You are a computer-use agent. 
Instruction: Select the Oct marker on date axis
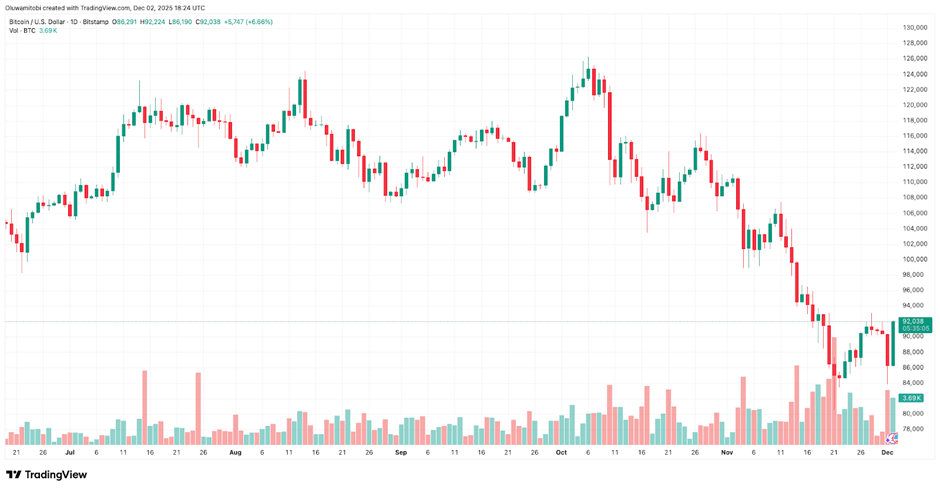point(561,452)
